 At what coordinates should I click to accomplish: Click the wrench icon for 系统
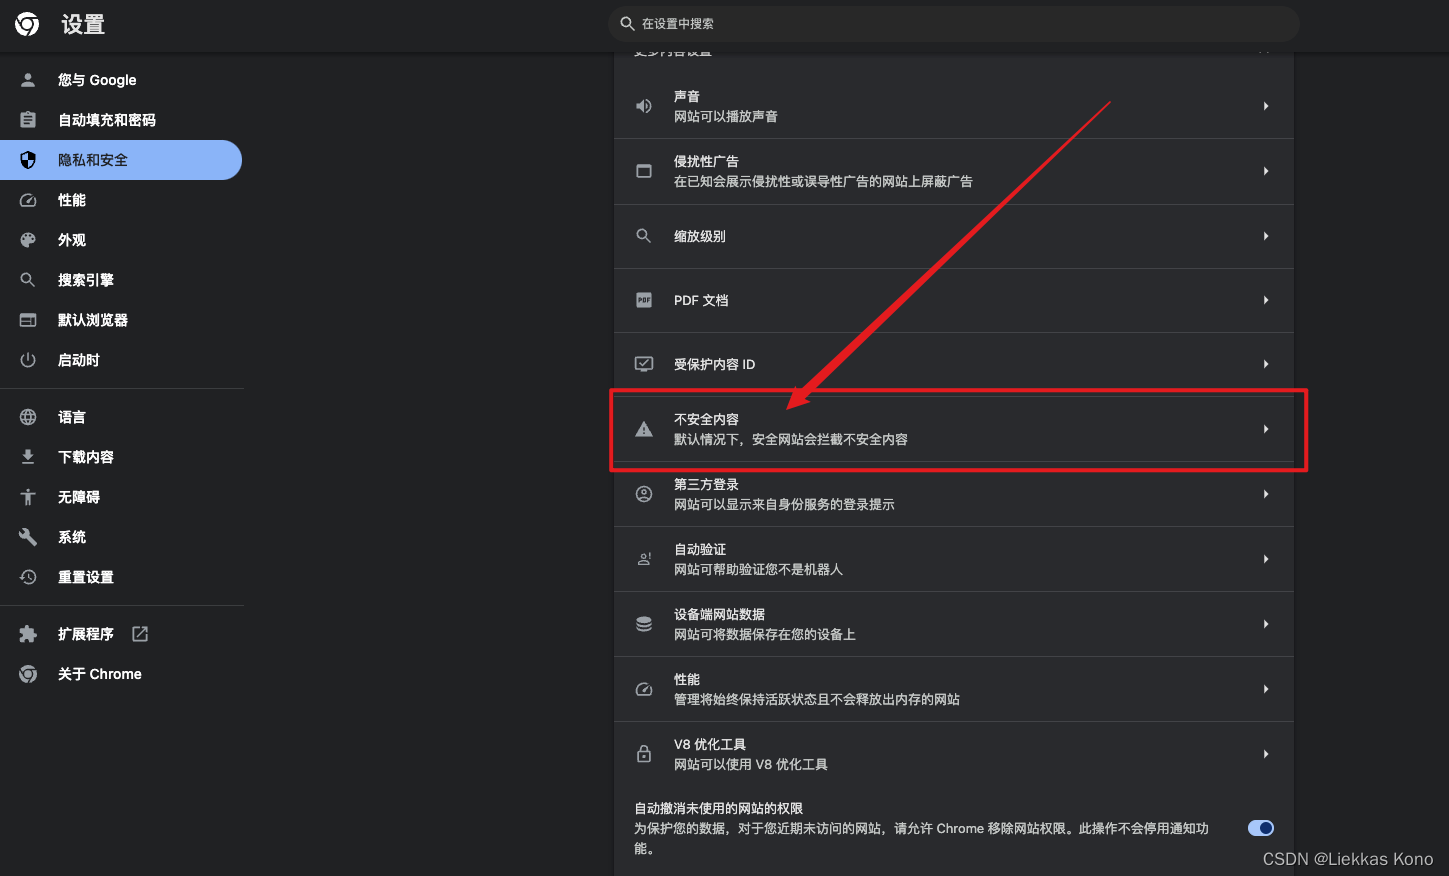[28, 537]
